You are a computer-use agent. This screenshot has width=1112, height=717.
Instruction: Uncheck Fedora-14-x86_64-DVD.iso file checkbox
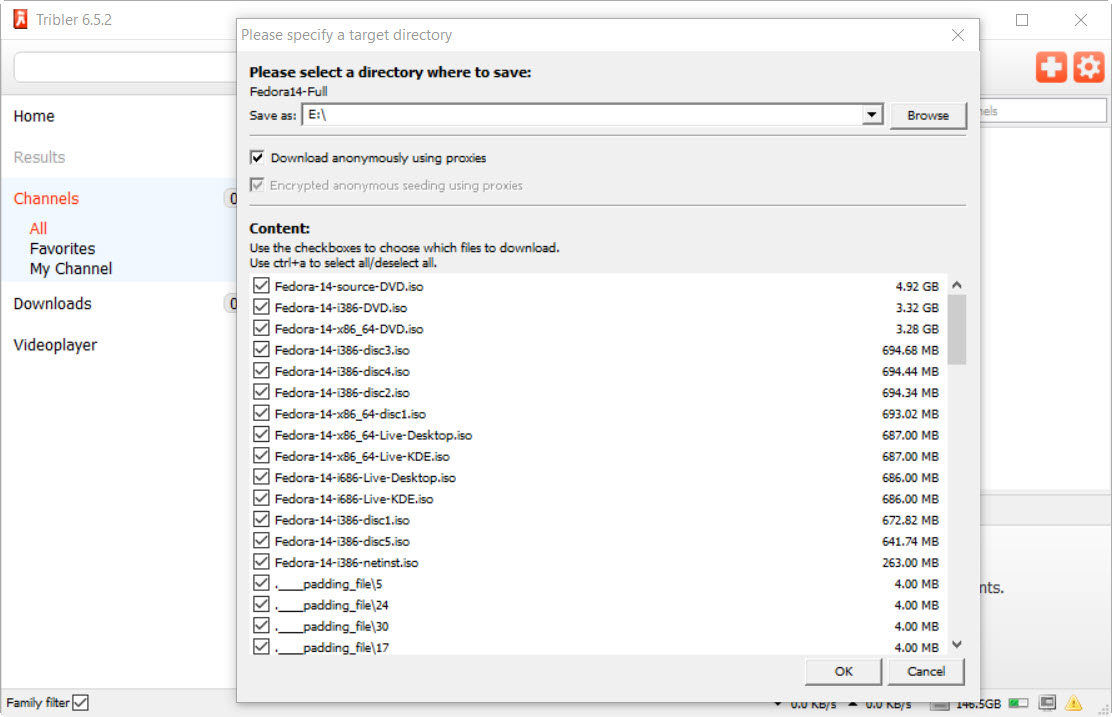pyautogui.click(x=261, y=328)
